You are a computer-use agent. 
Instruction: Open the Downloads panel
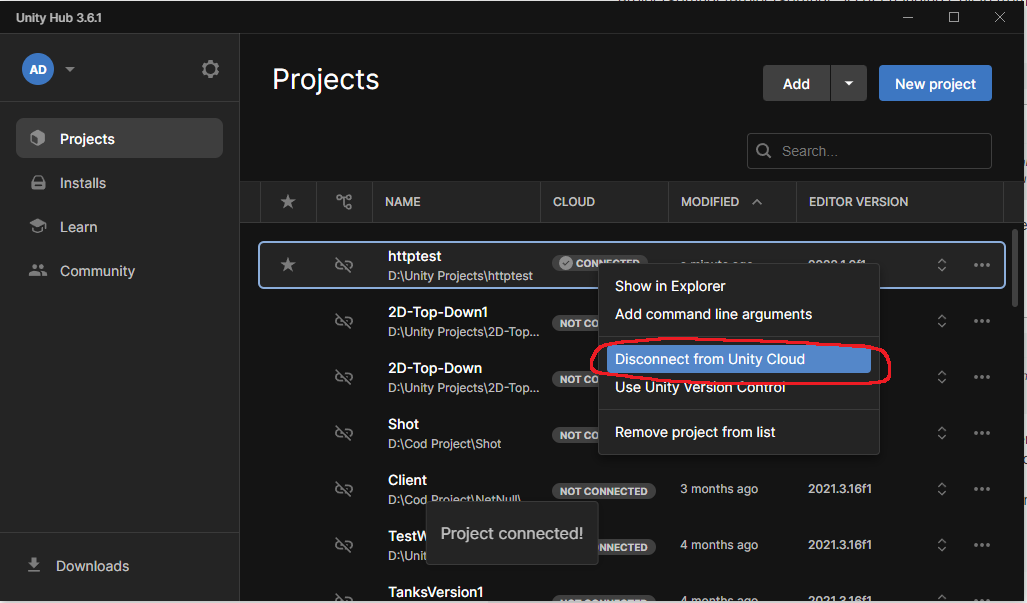pyautogui.click(x=92, y=566)
